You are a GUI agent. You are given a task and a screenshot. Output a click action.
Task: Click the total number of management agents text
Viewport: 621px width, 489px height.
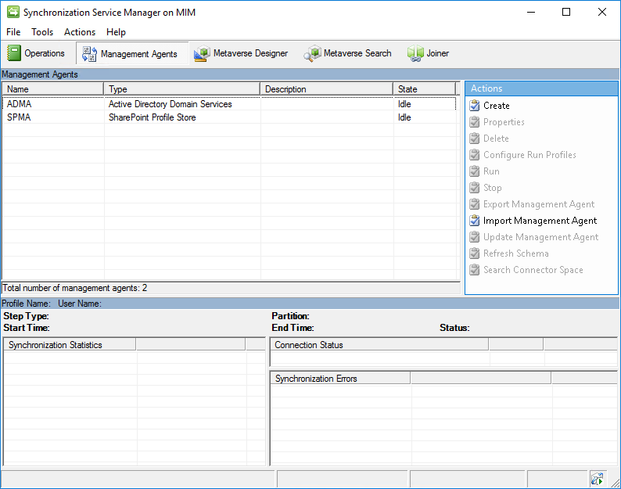pyautogui.click(x=75, y=288)
